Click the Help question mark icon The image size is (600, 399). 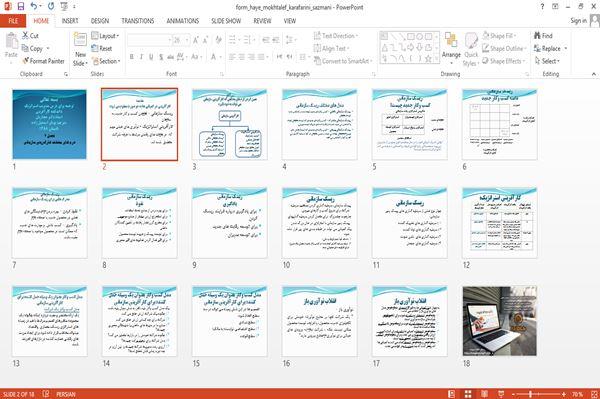pyautogui.click(x=542, y=7)
